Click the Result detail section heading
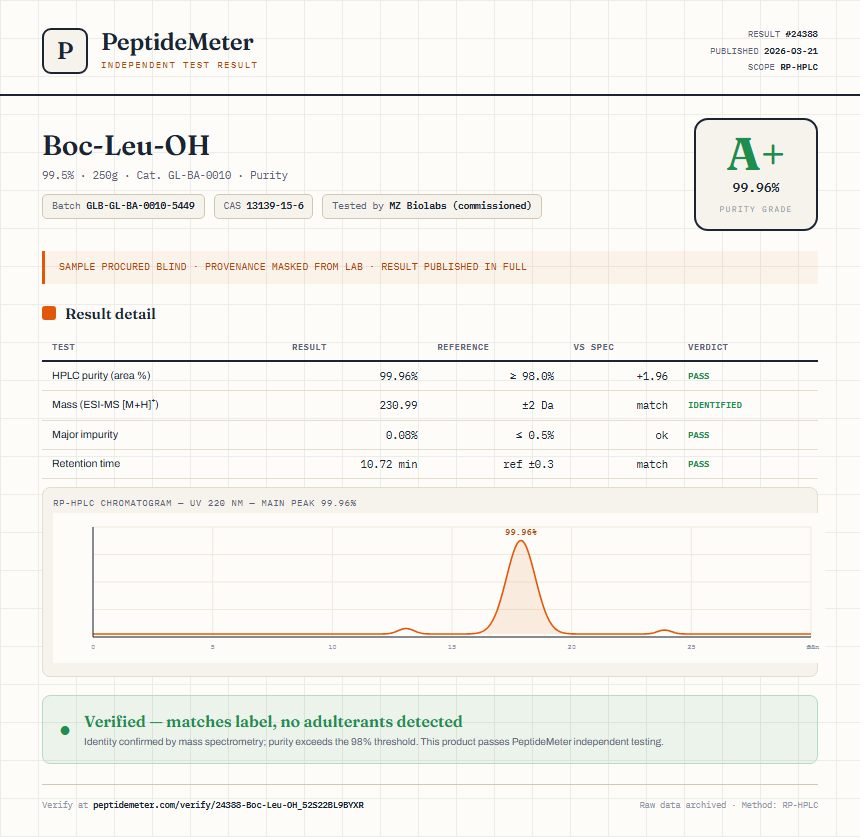The width and height of the screenshot is (860, 837). 110,314
